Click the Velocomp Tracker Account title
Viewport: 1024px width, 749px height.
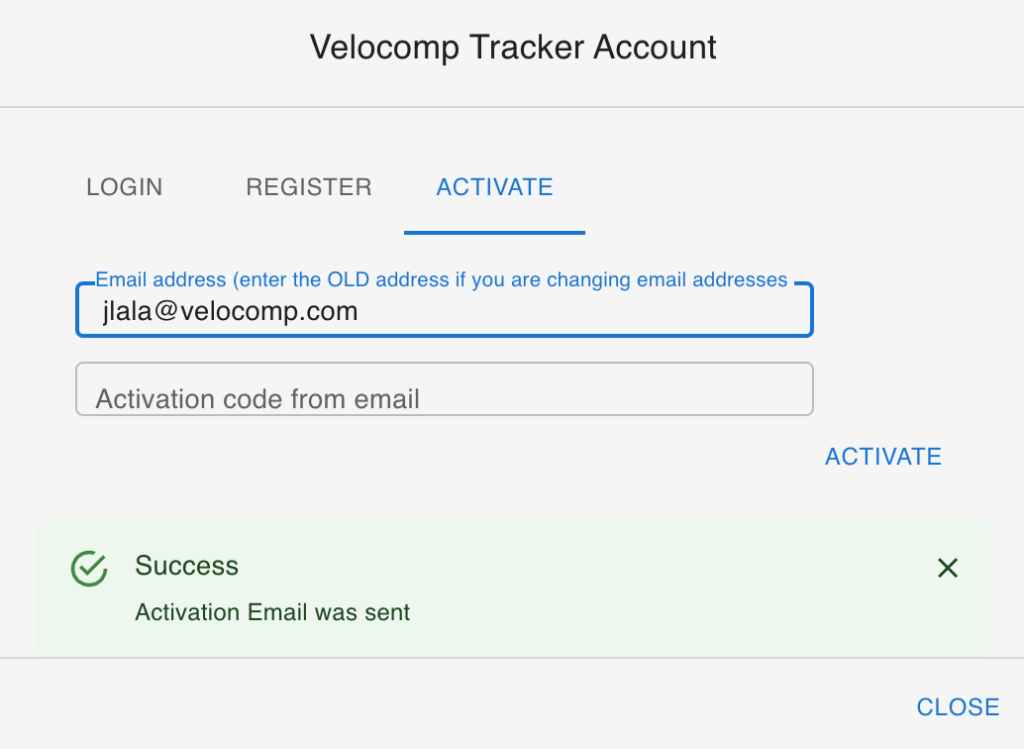[512, 47]
